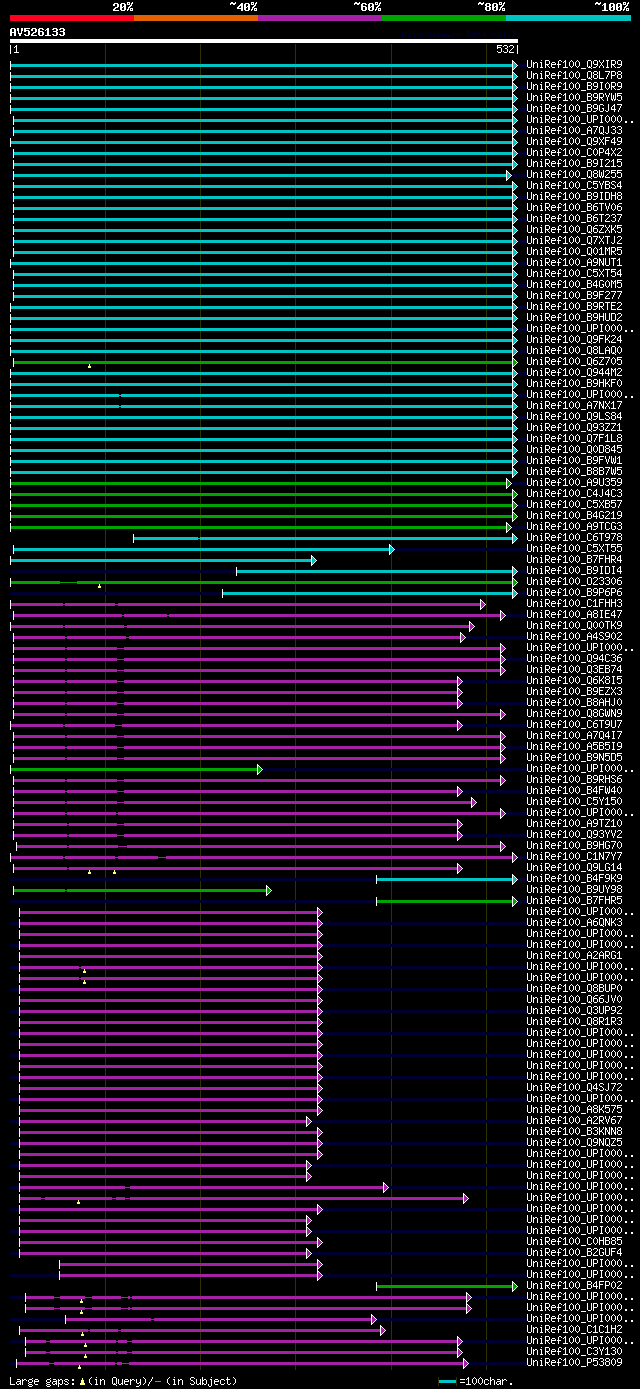Select hit UniRef100_A6QNK3
This screenshot has width=640, height=1389.
click(x=574, y=922)
